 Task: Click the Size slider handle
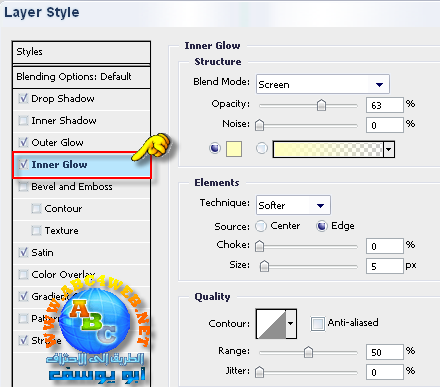[264, 266]
